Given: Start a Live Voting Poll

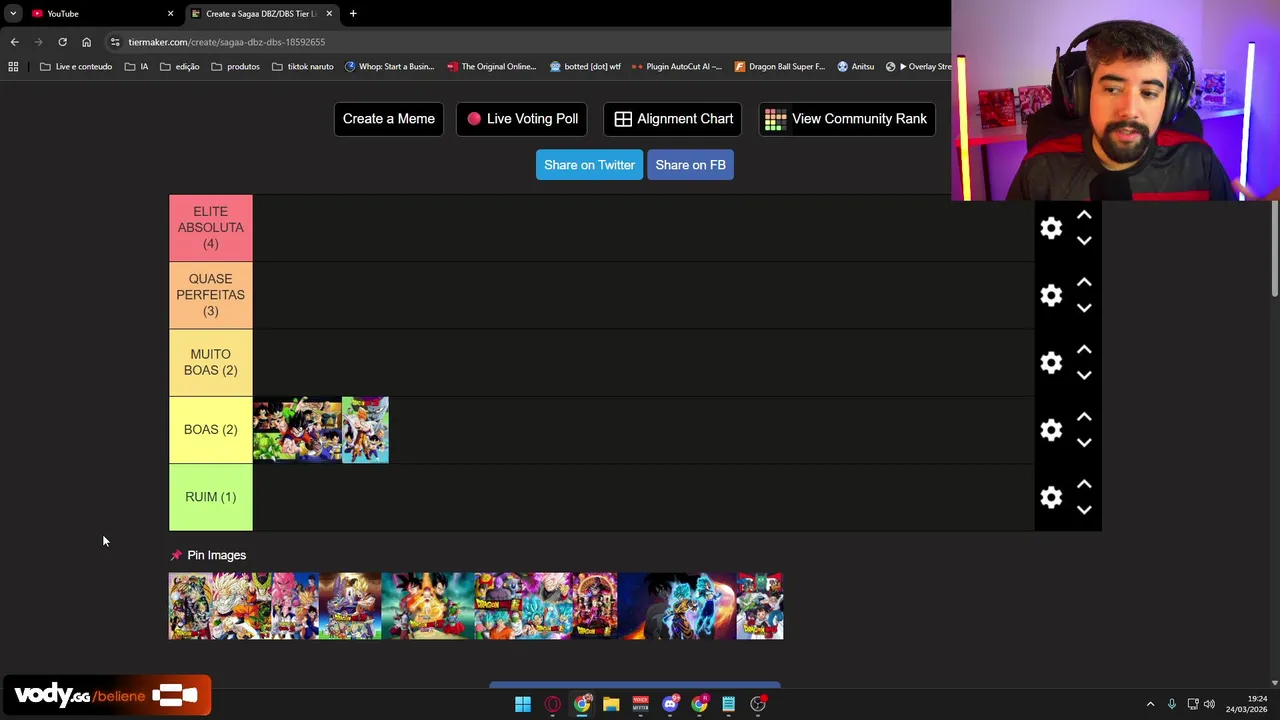Looking at the screenshot, I should pos(522,119).
